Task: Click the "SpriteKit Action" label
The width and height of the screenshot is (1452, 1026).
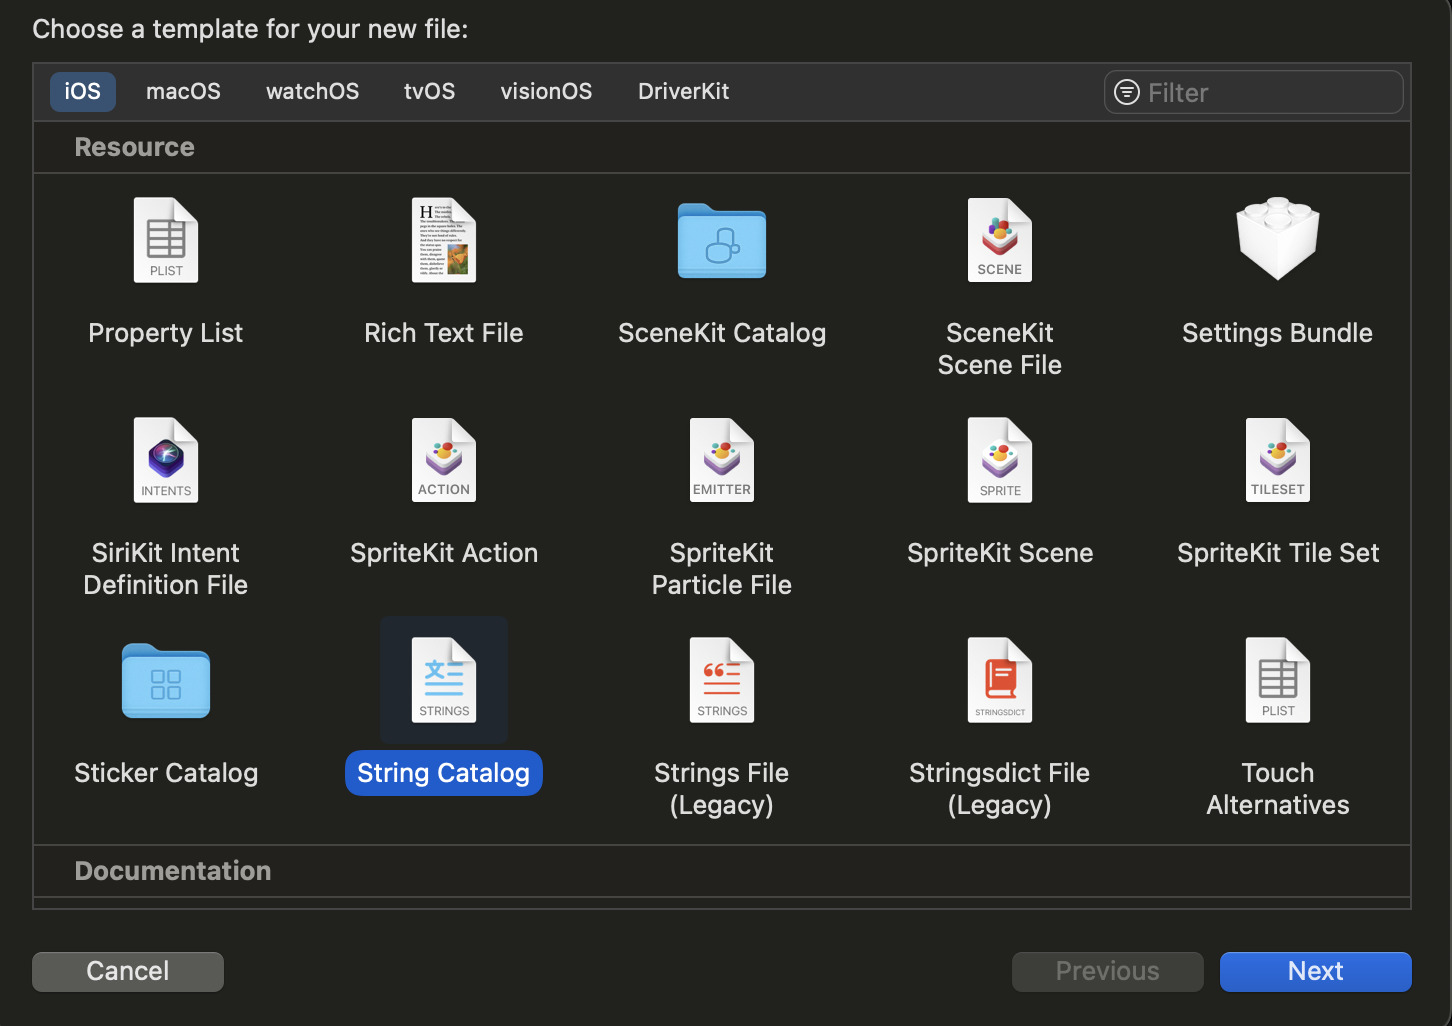Action: pos(444,553)
